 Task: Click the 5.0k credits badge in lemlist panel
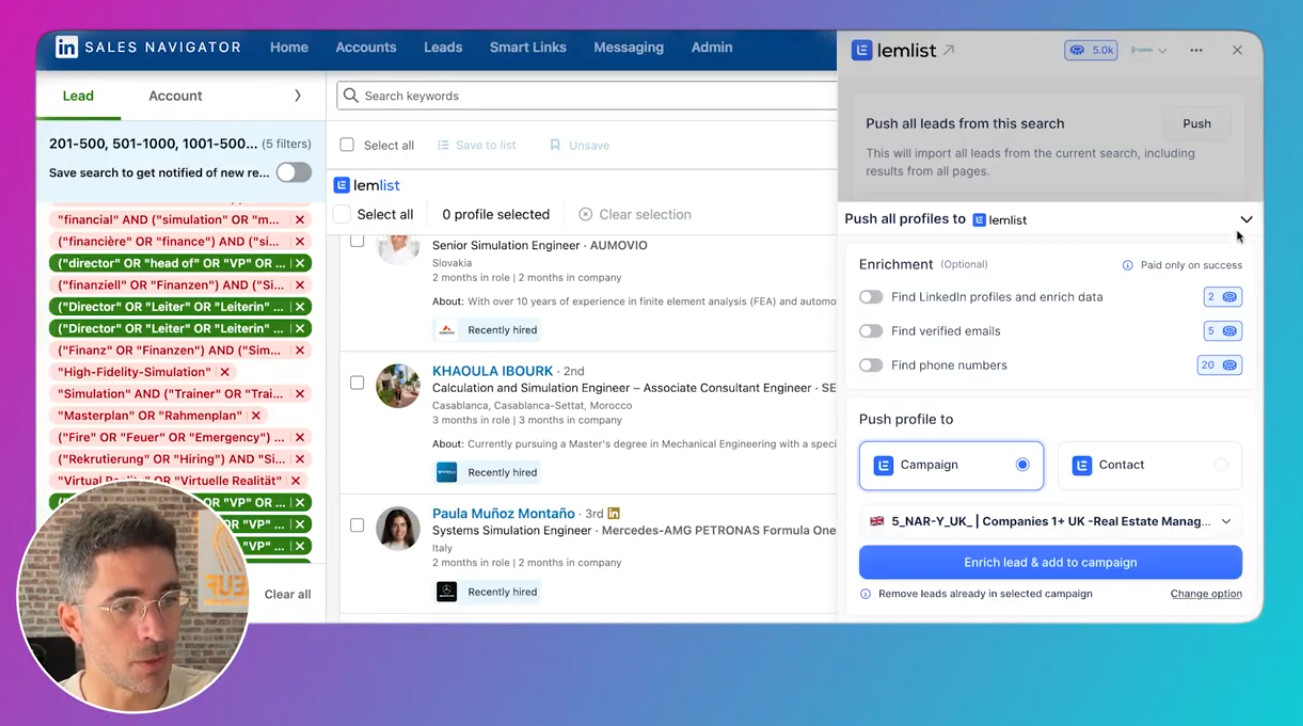[1090, 50]
